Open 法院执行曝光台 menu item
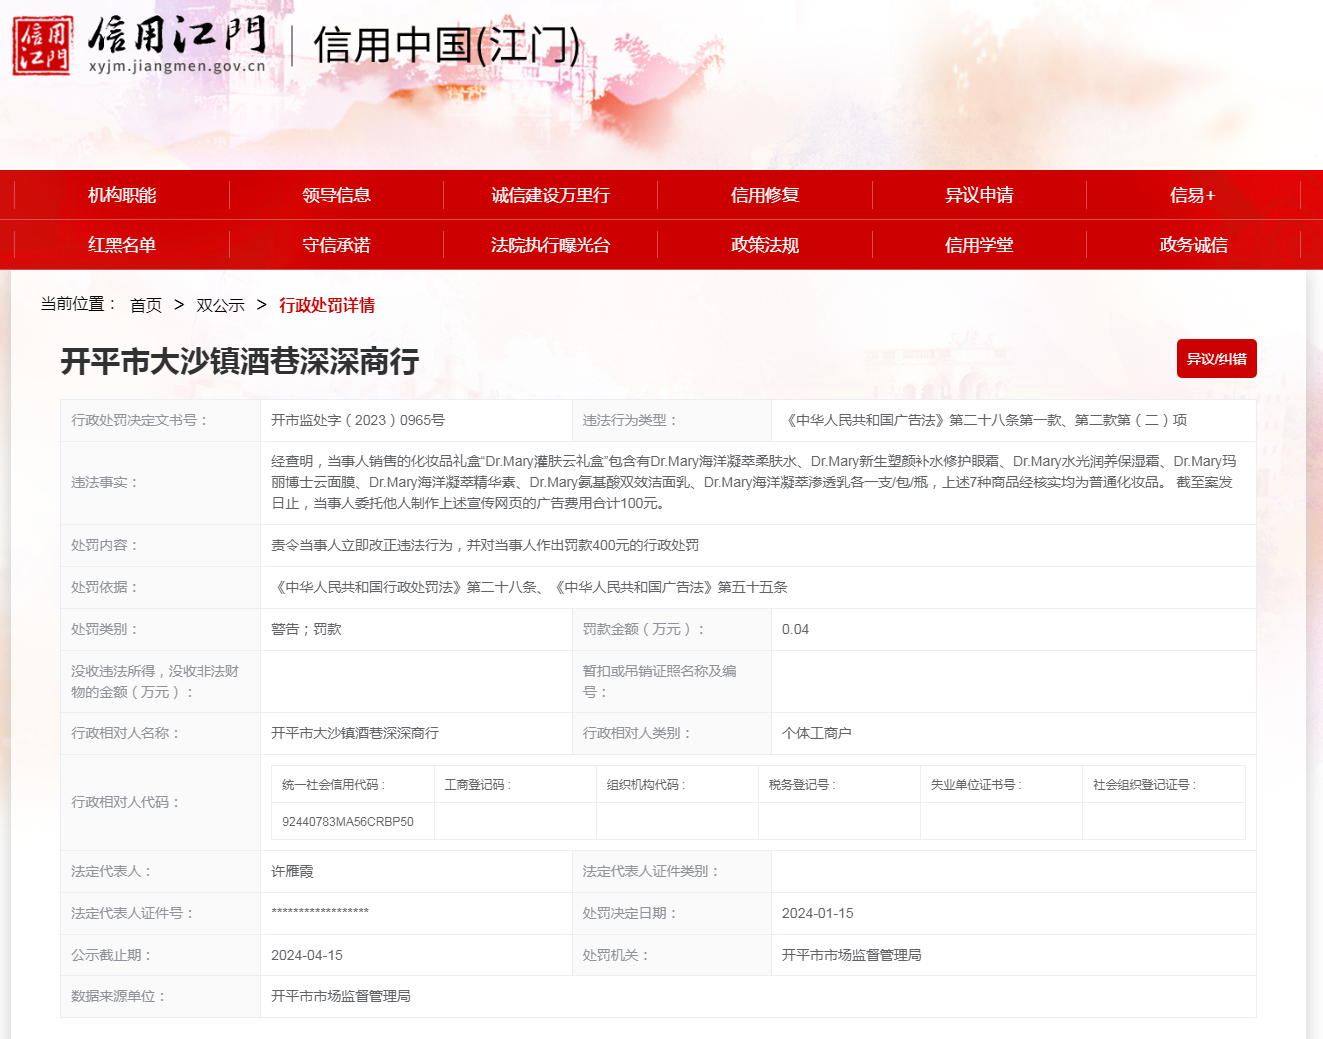Viewport: 1323px width, 1039px height. click(550, 245)
